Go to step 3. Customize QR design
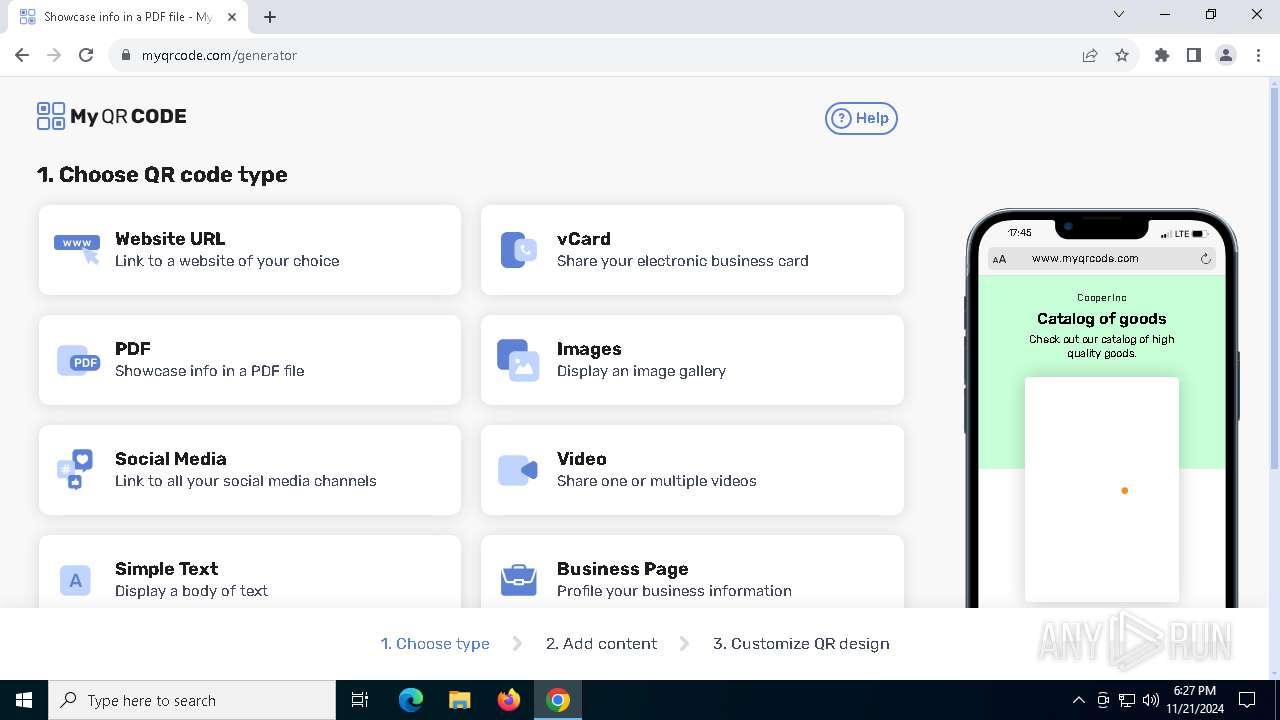Screen dimensions: 1280x720 [x=801, y=644]
